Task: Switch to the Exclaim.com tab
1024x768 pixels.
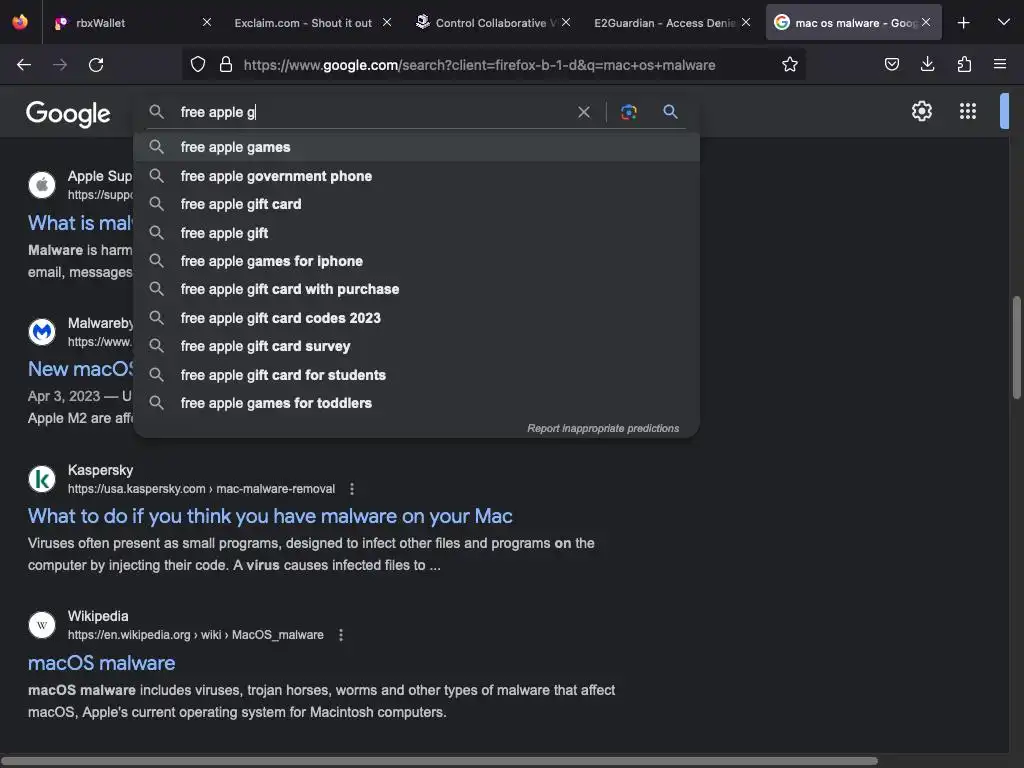Action: (303, 23)
